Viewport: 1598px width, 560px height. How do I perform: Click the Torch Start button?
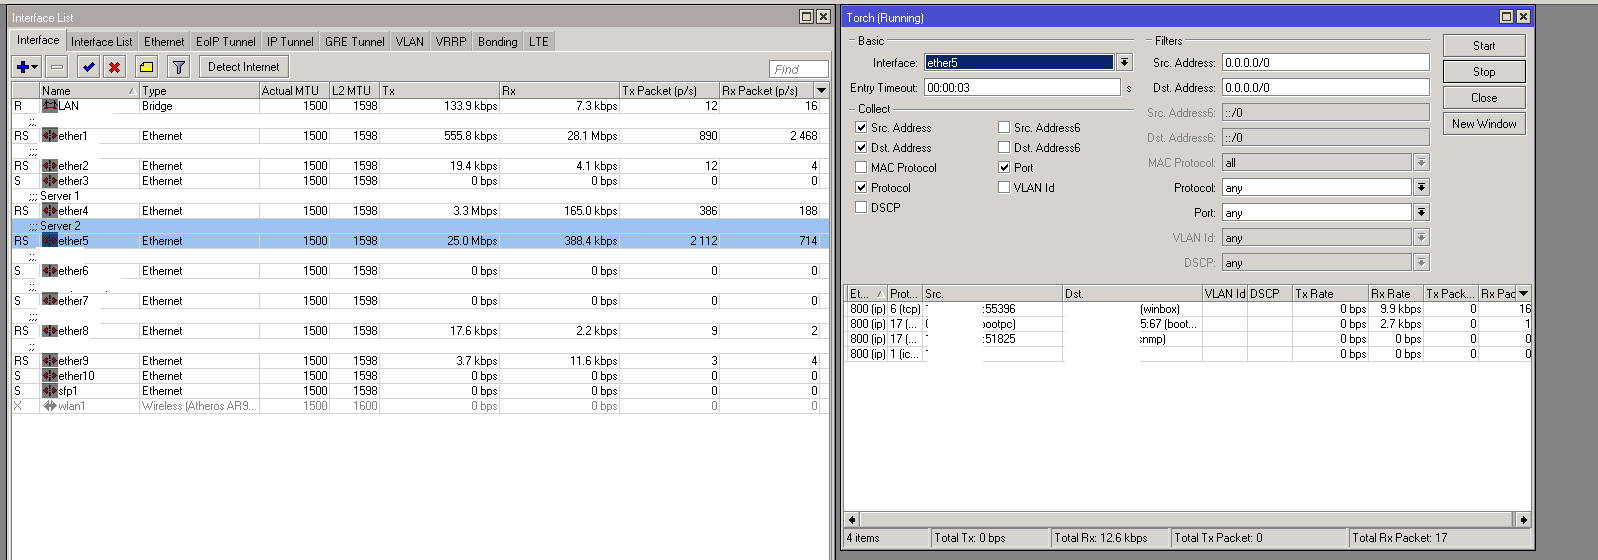pyautogui.click(x=1484, y=46)
